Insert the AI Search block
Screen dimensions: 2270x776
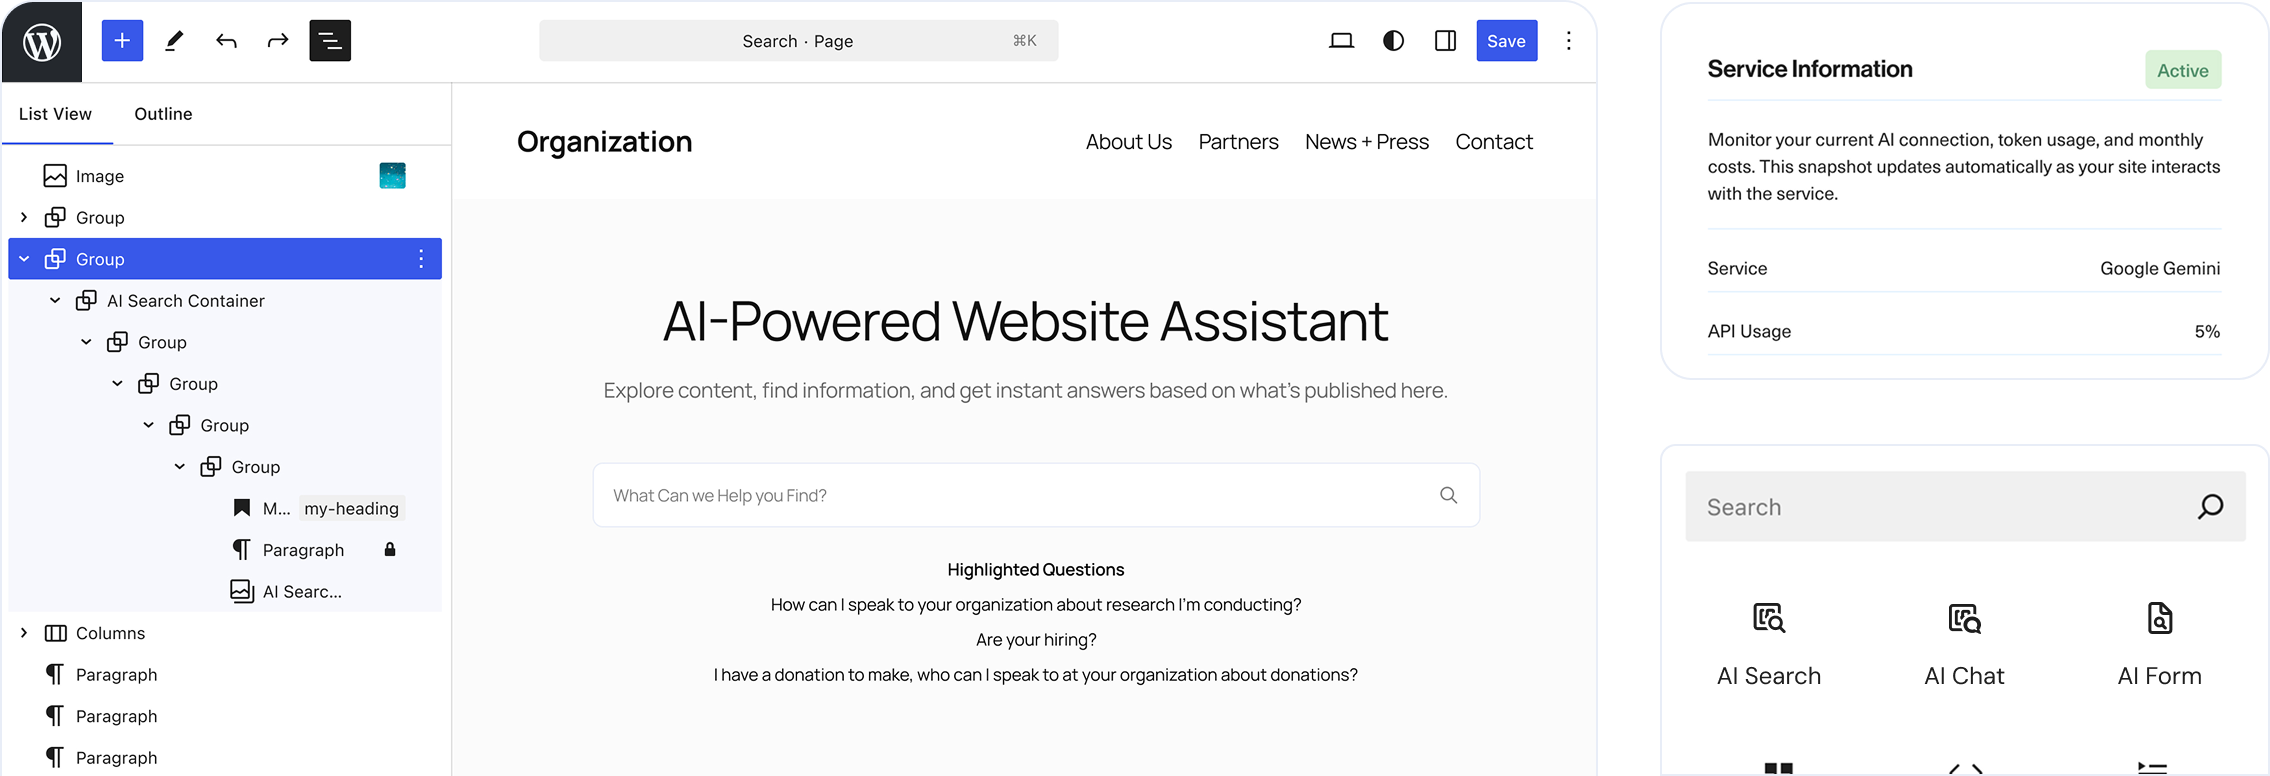(1769, 645)
